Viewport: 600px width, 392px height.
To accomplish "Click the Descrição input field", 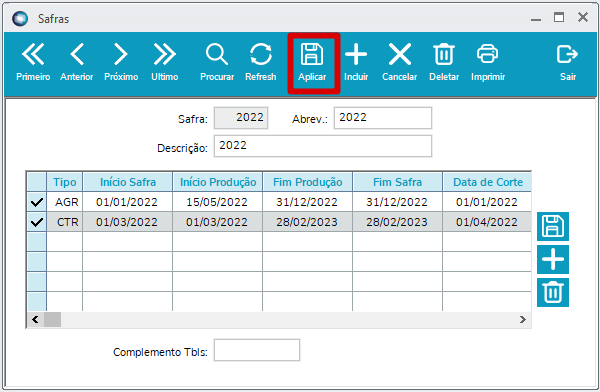I will (323, 146).
